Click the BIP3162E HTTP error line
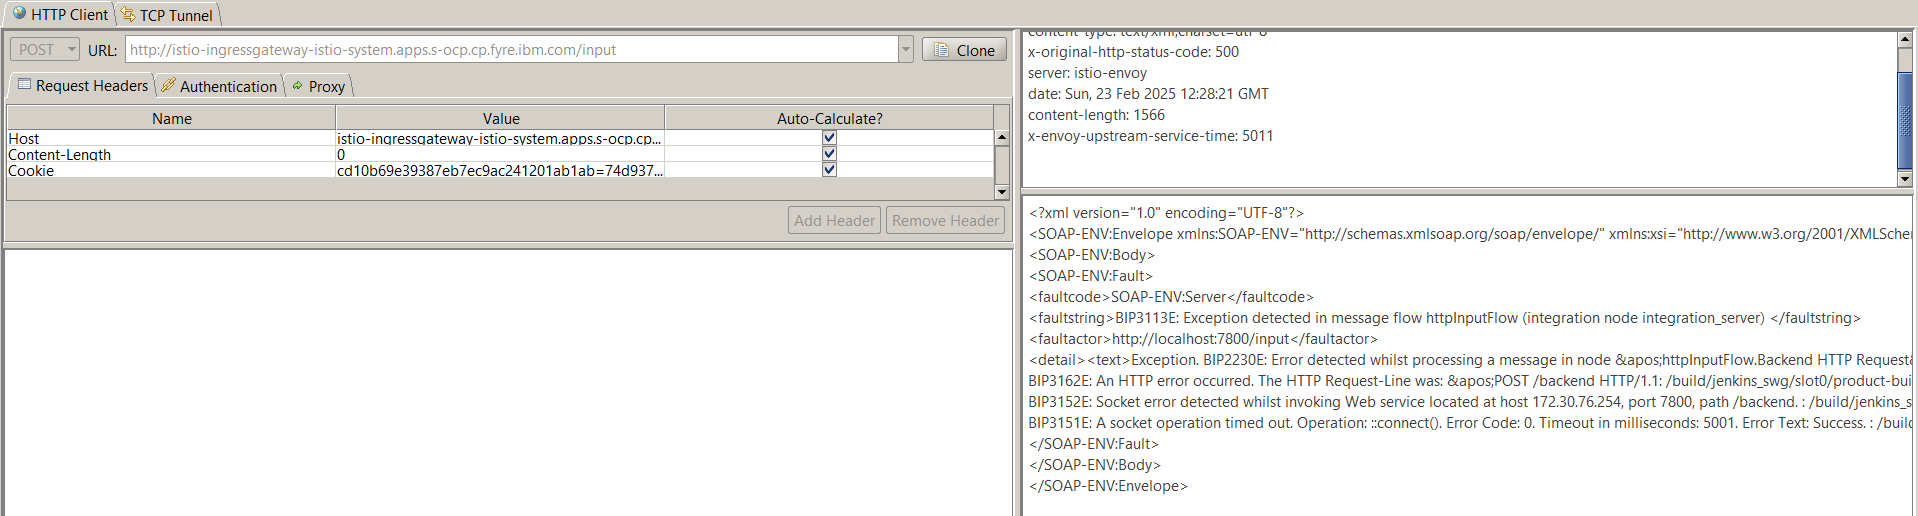The height and width of the screenshot is (516, 1918). pos(1470,381)
